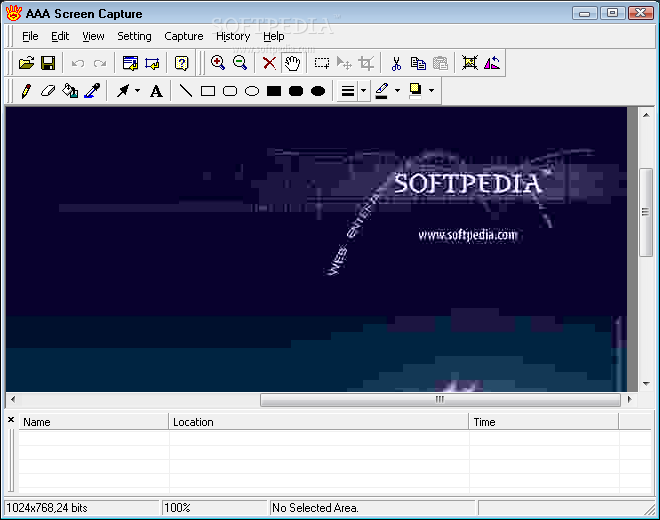Close the history panel with X
The image size is (660, 520).
[11, 419]
